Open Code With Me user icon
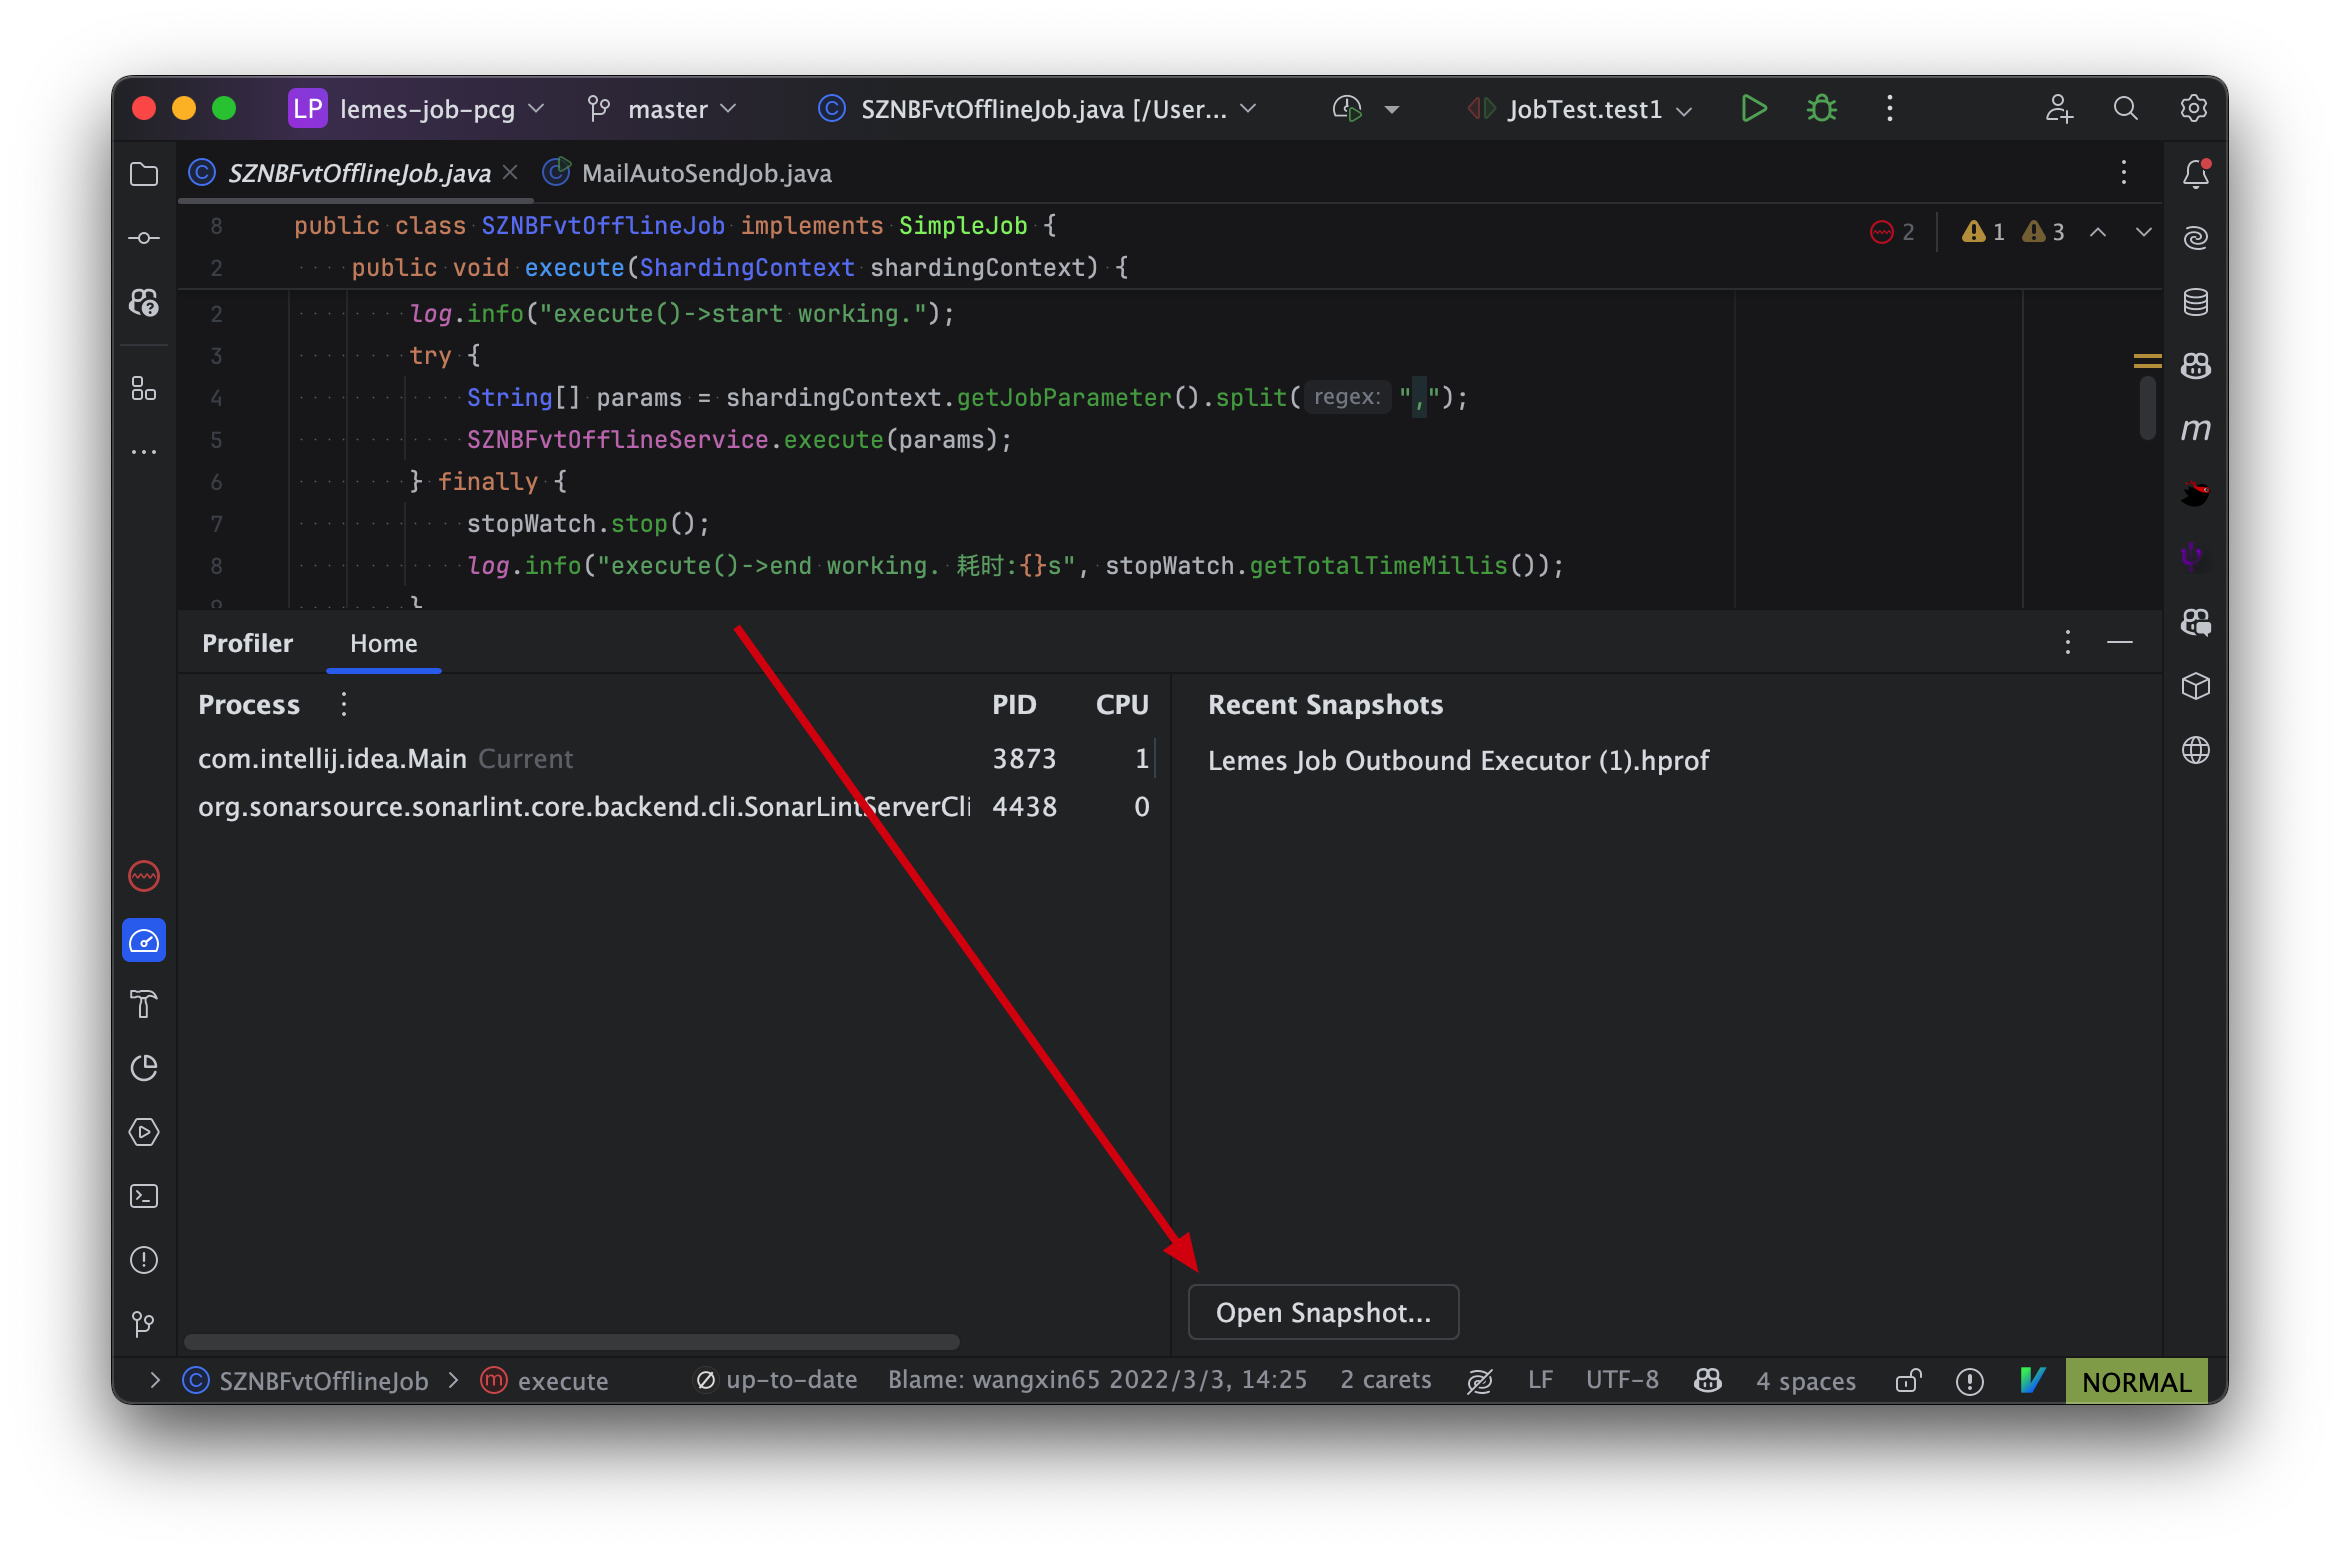The height and width of the screenshot is (1552, 2340). pyautogui.click(x=2058, y=108)
